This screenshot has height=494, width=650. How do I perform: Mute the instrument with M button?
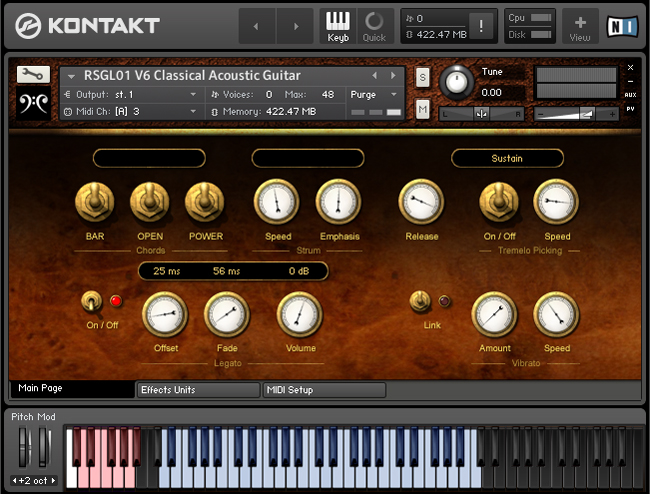tap(422, 109)
